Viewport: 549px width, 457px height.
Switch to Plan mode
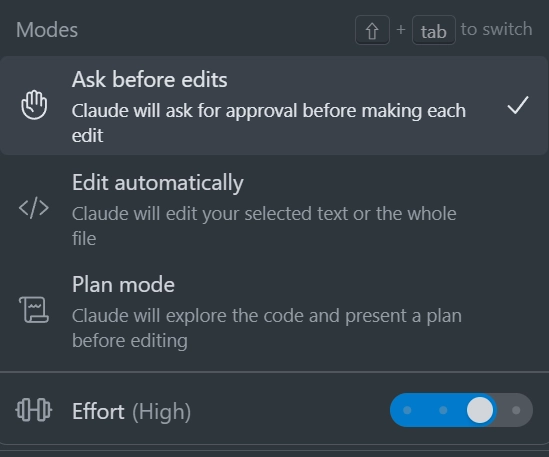click(274, 311)
